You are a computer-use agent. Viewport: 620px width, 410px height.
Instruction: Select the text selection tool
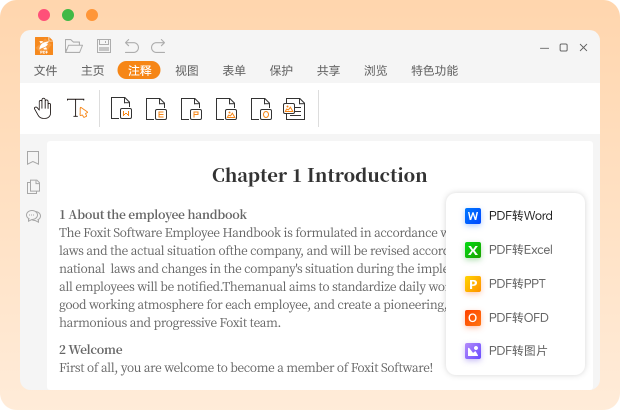pos(77,108)
